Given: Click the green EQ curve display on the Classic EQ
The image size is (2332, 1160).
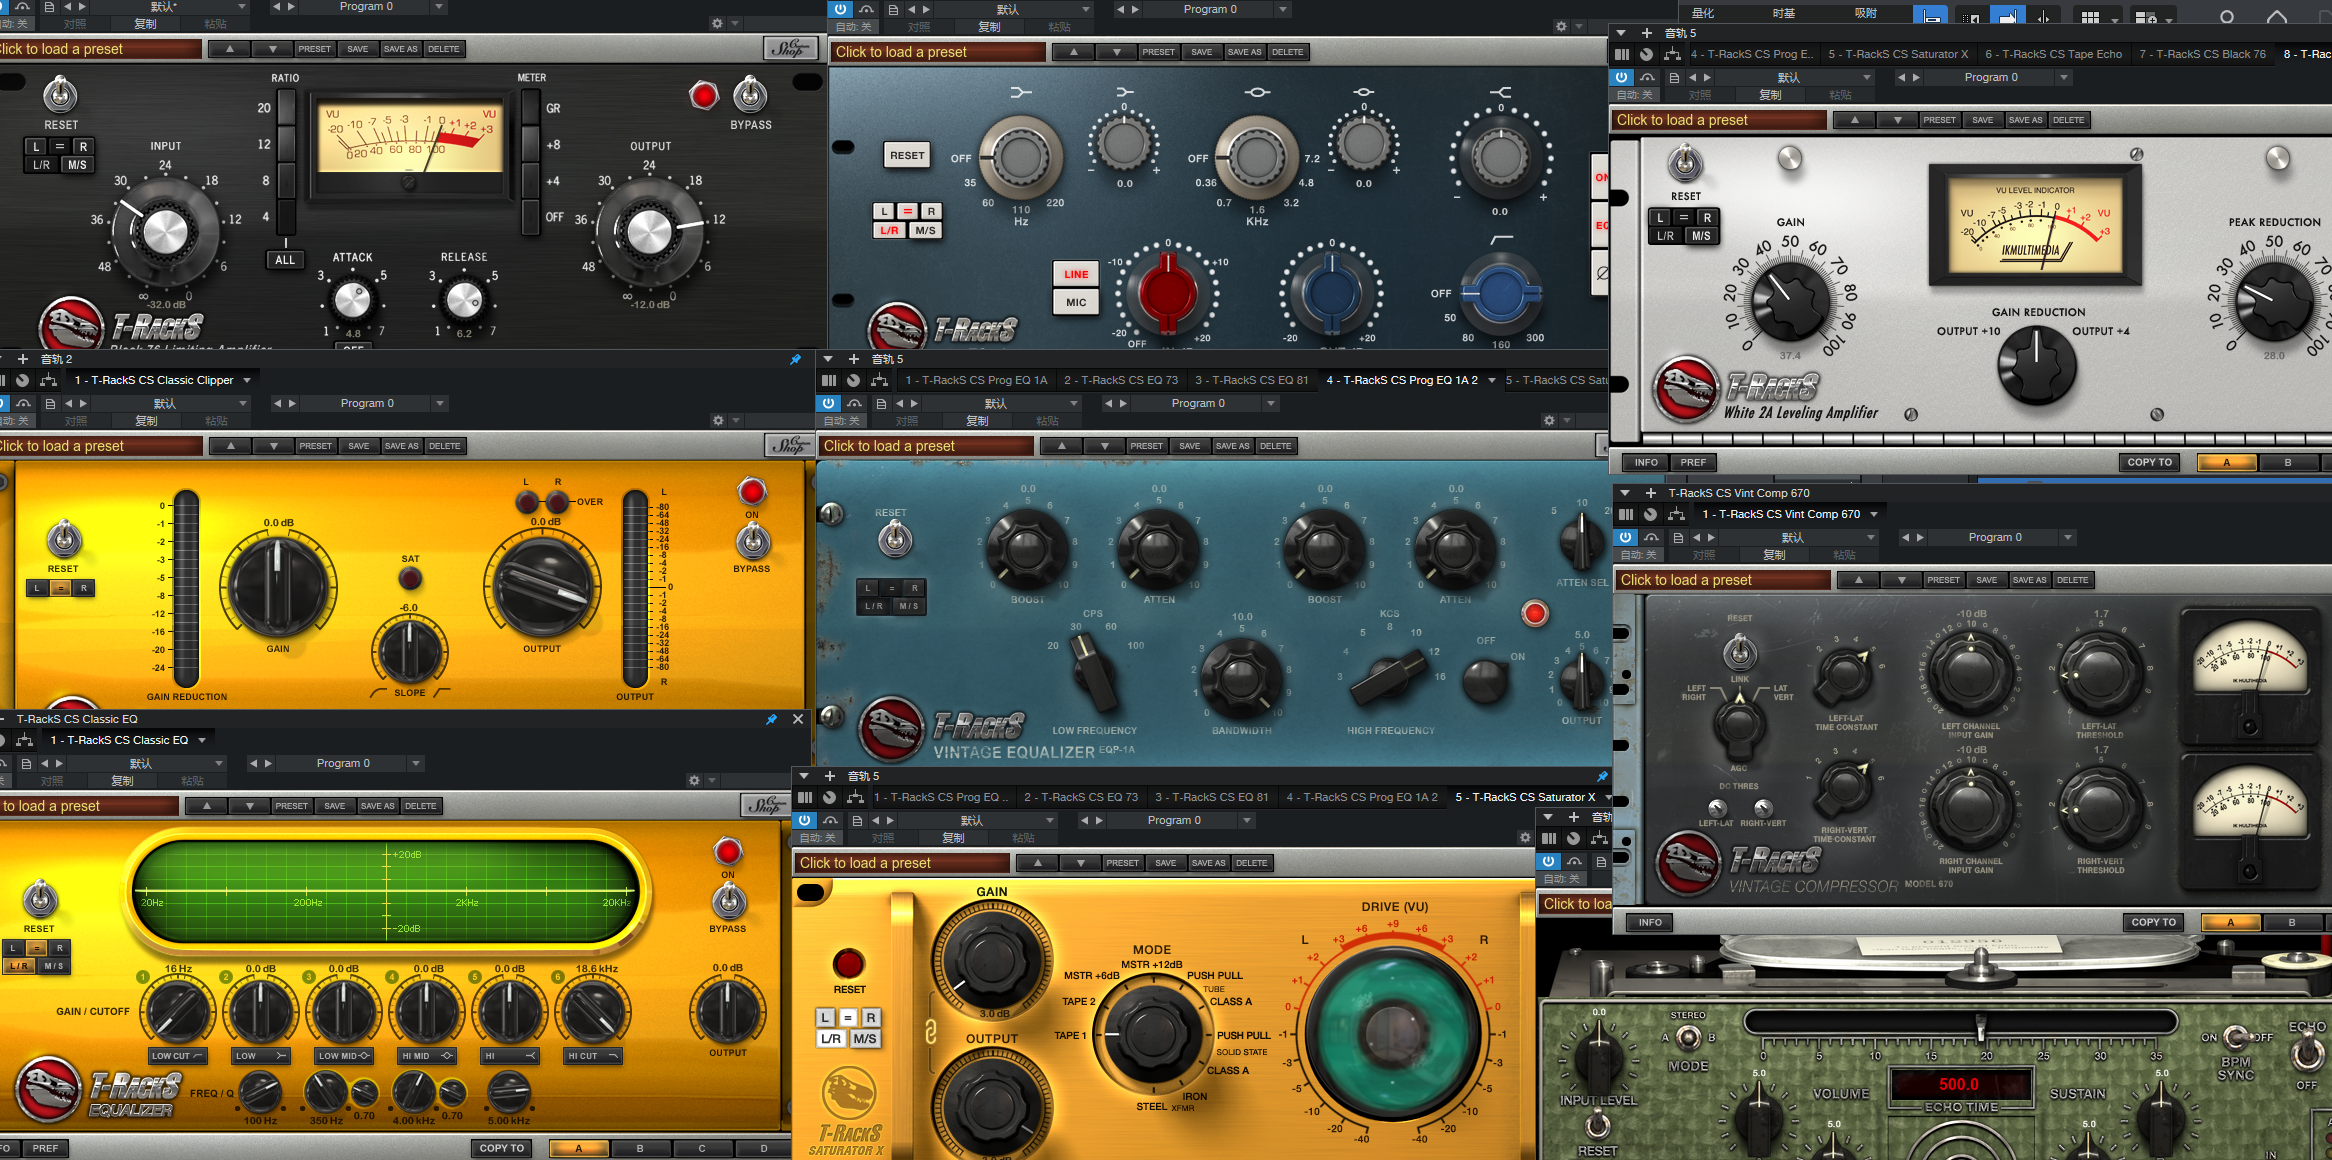Looking at the screenshot, I should 386,891.
